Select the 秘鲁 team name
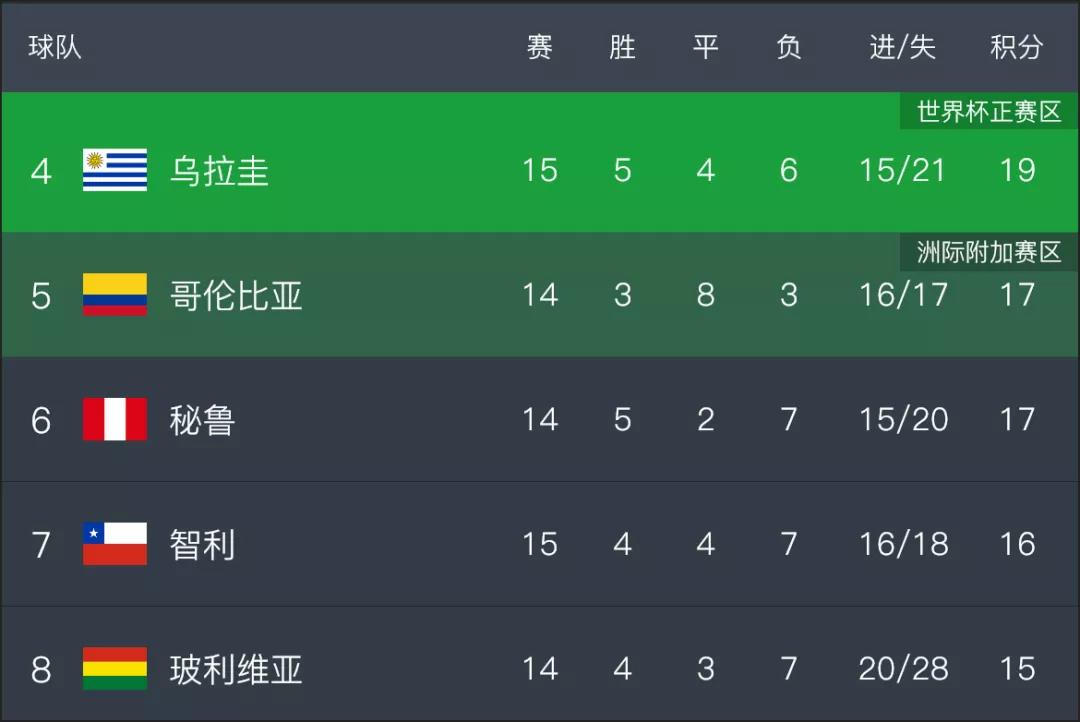 (x=202, y=420)
